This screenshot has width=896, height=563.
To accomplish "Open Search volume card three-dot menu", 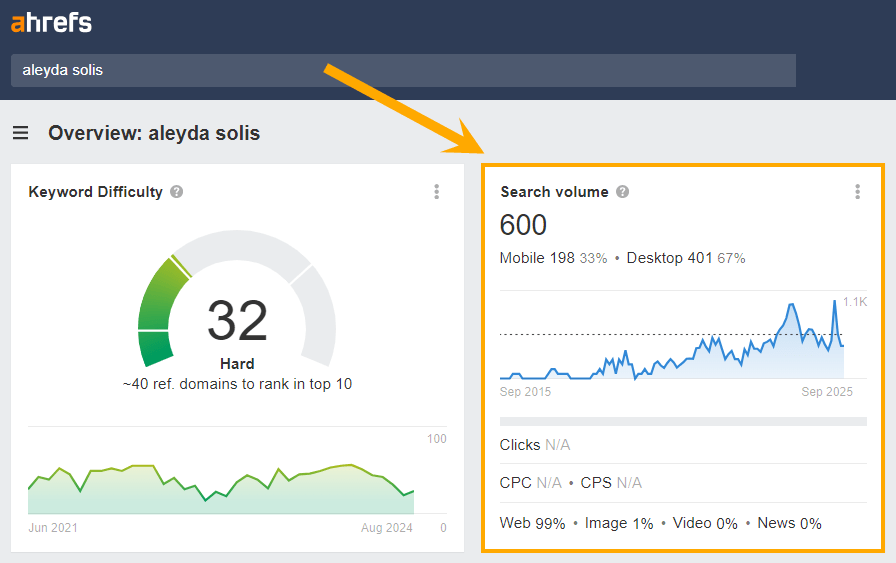I will point(857,191).
